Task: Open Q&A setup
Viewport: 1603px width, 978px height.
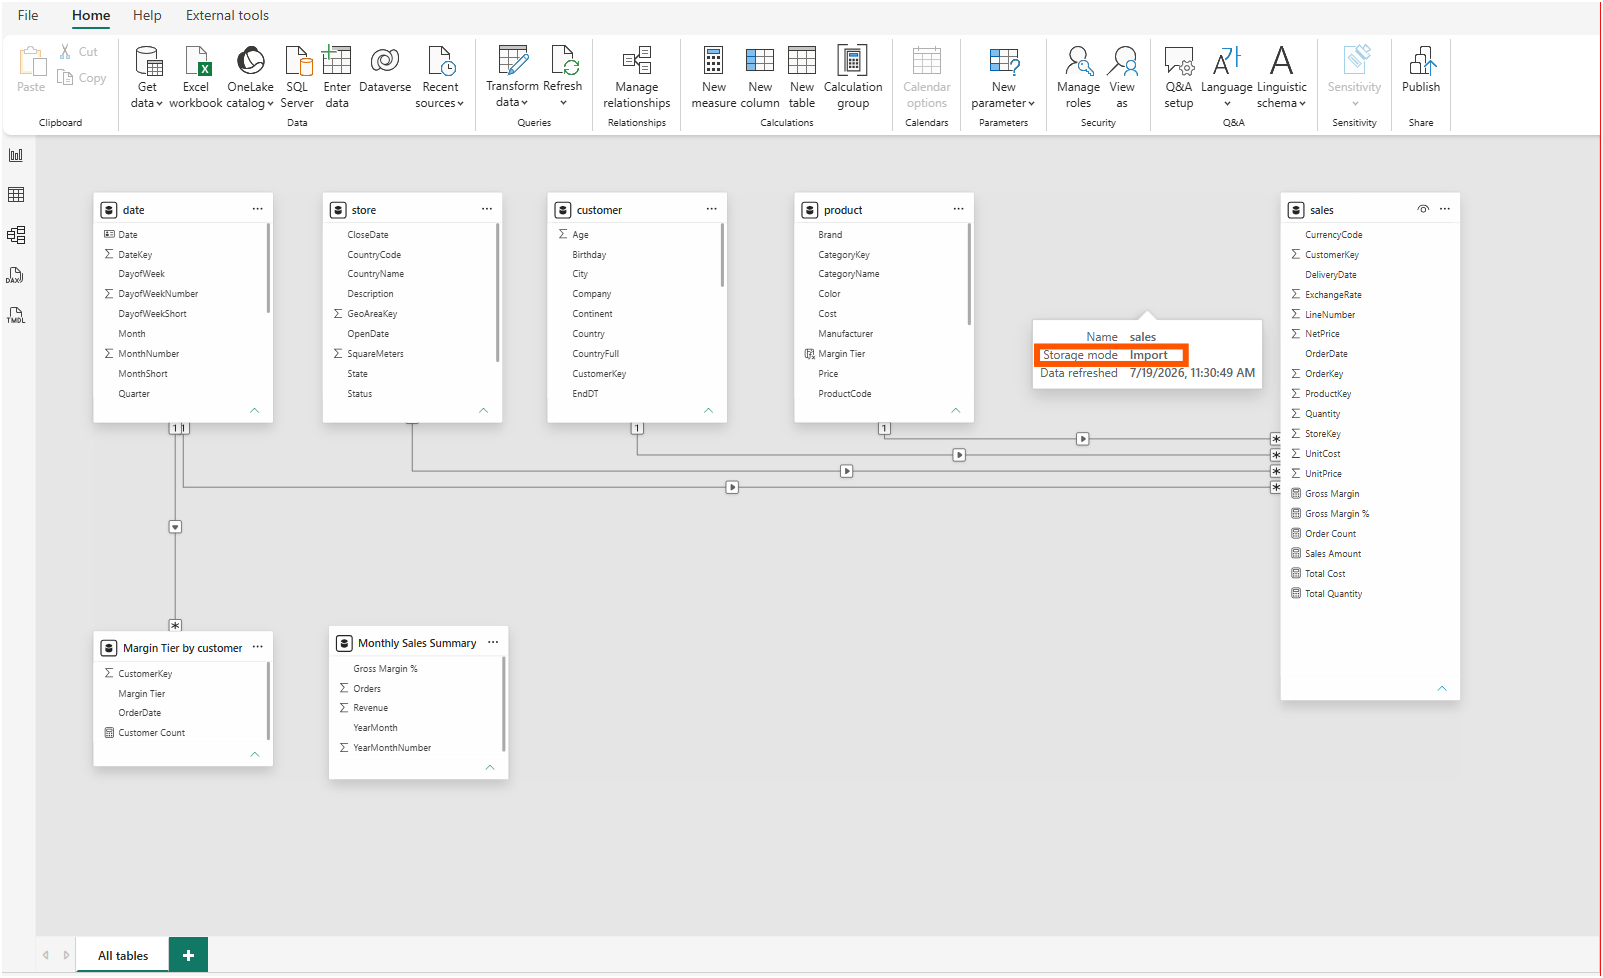Action: click(x=1179, y=77)
